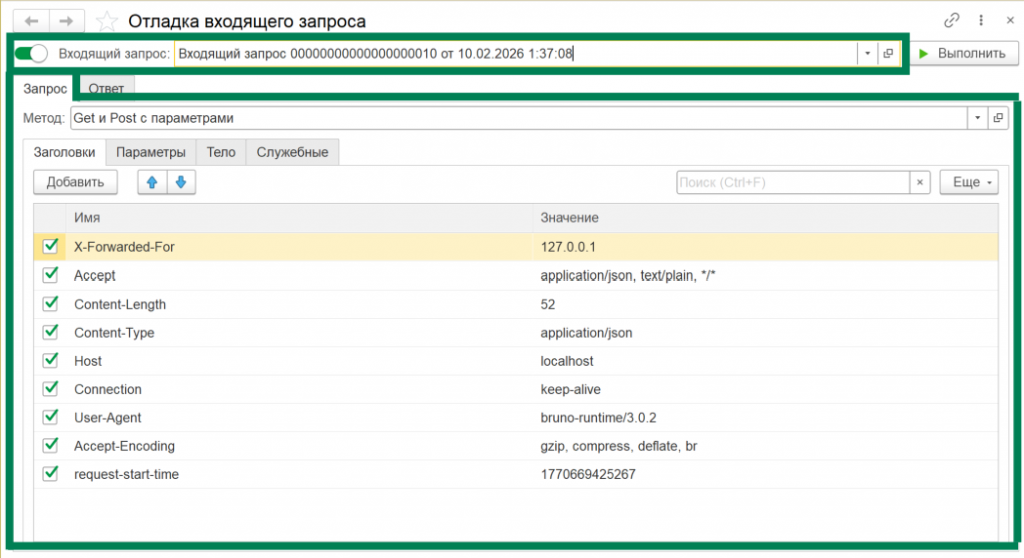Open the incoming request record icon

[x=887, y=53]
